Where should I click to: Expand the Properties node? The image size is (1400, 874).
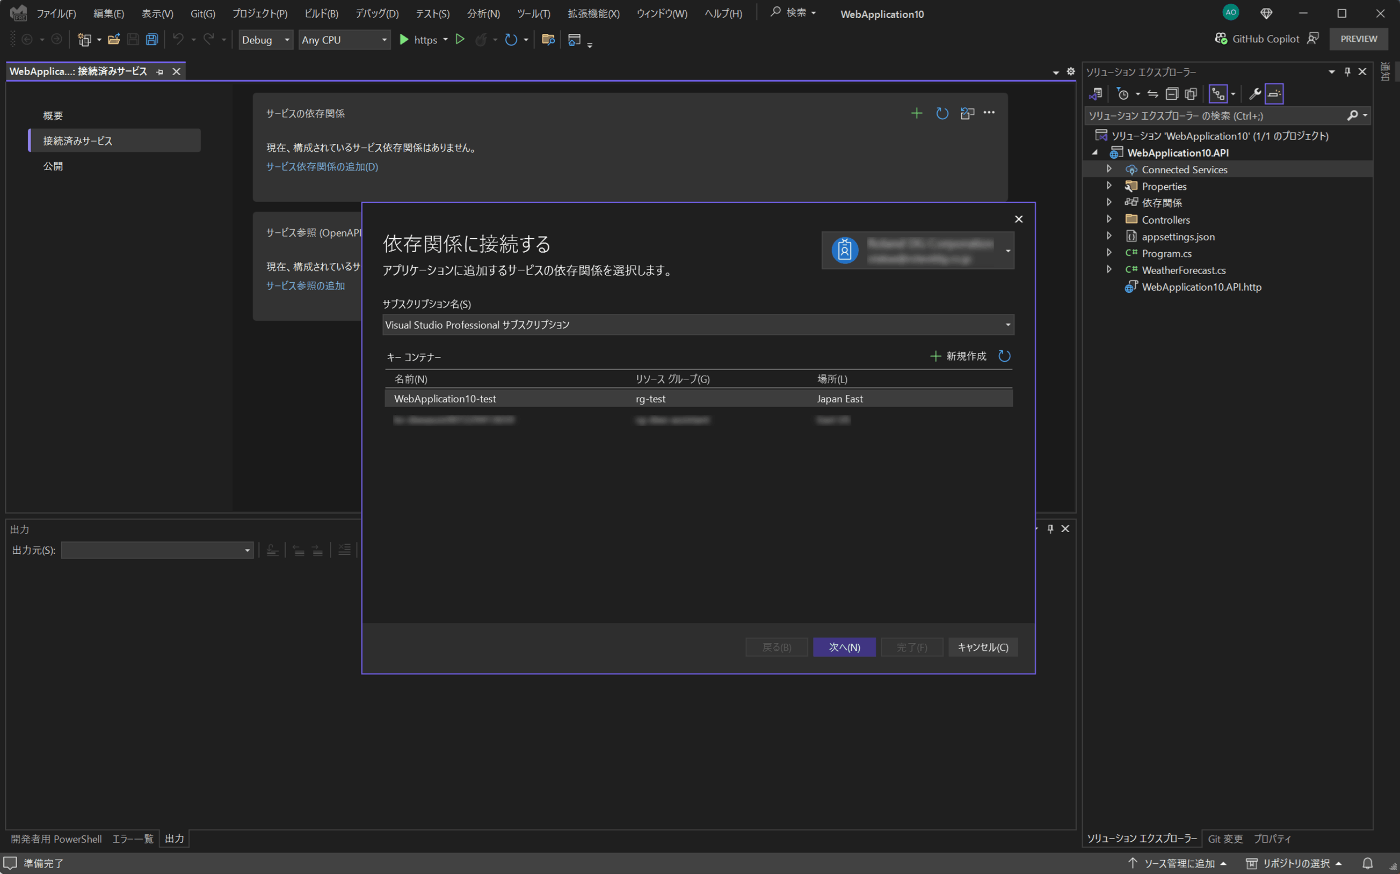point(1109,186)
